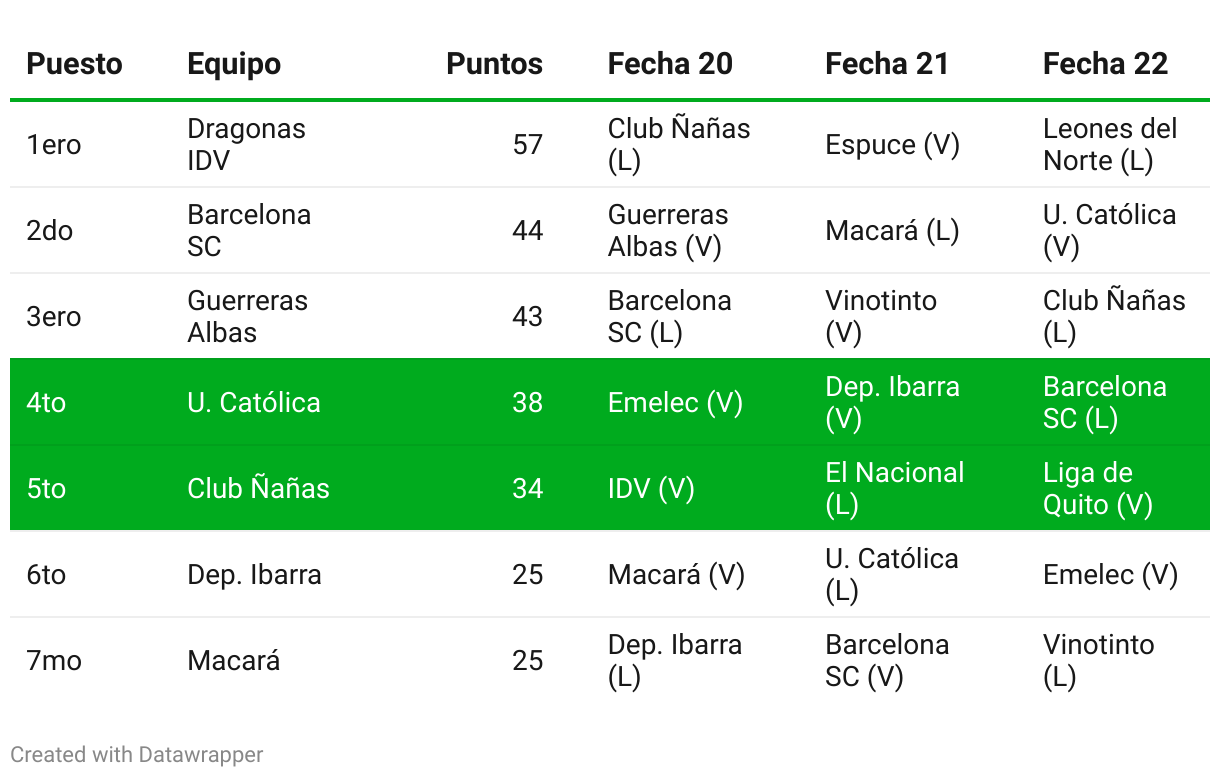Open the Created with Datawrapper link

click(x=137, y=754)
